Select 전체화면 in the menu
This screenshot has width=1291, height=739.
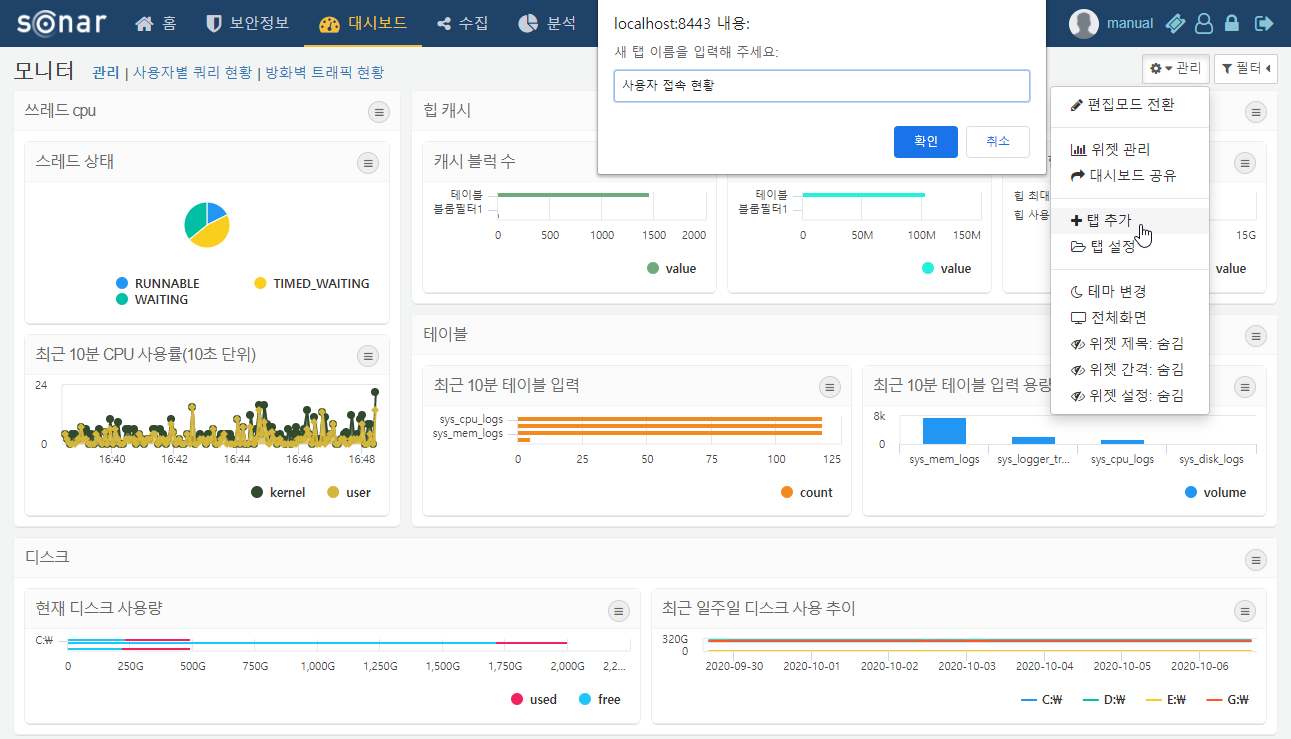[x=1130, y=317]
